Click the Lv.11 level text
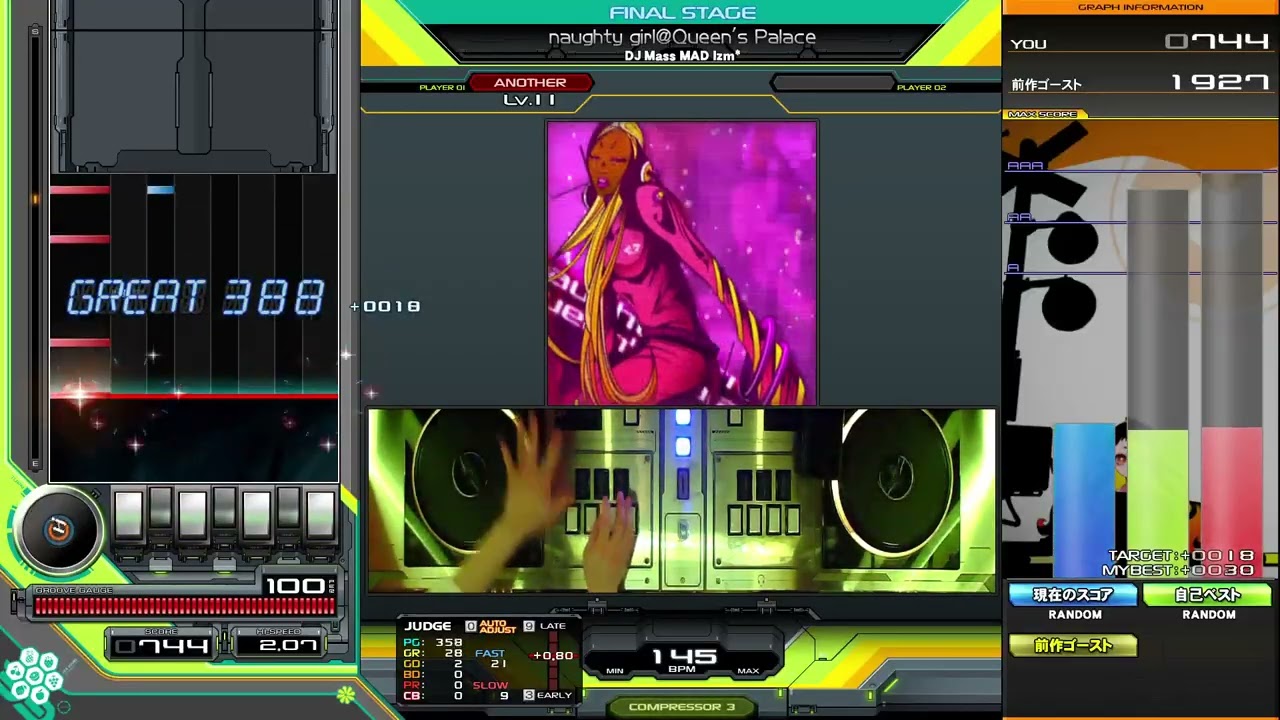 coord(530,100)
